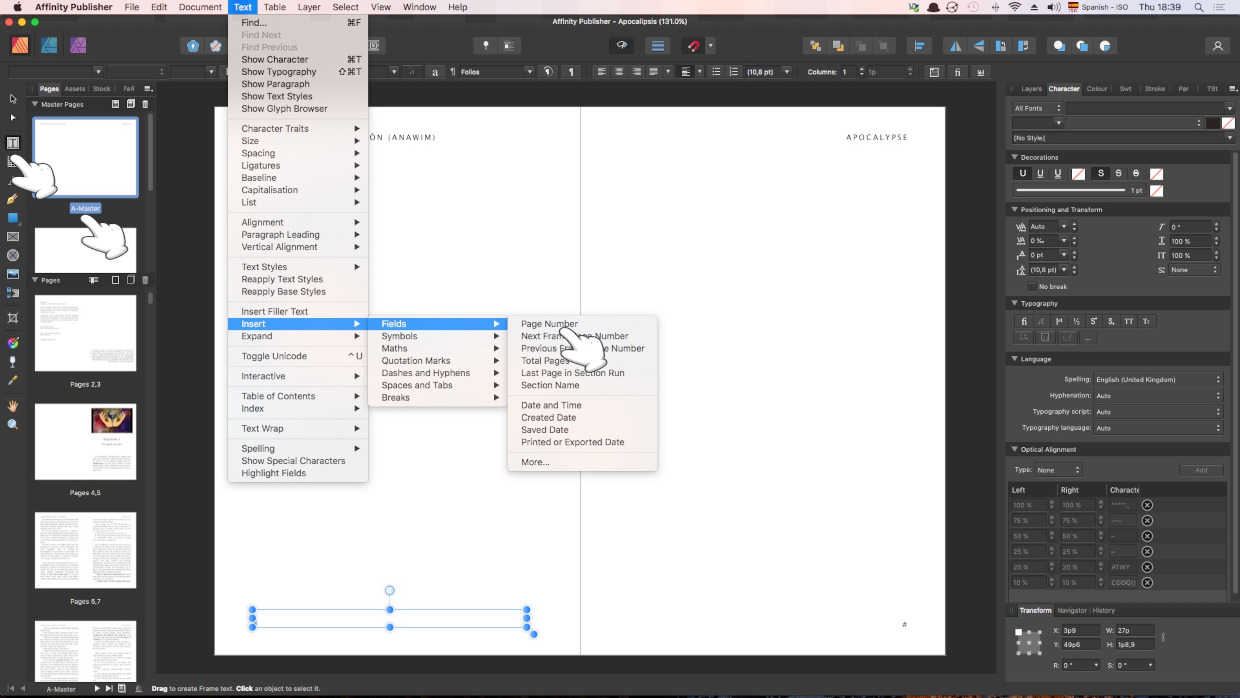Pick the Zoom magnifier tool
This screenshot has width=1240, height=698.
click(x=13, y=424)
